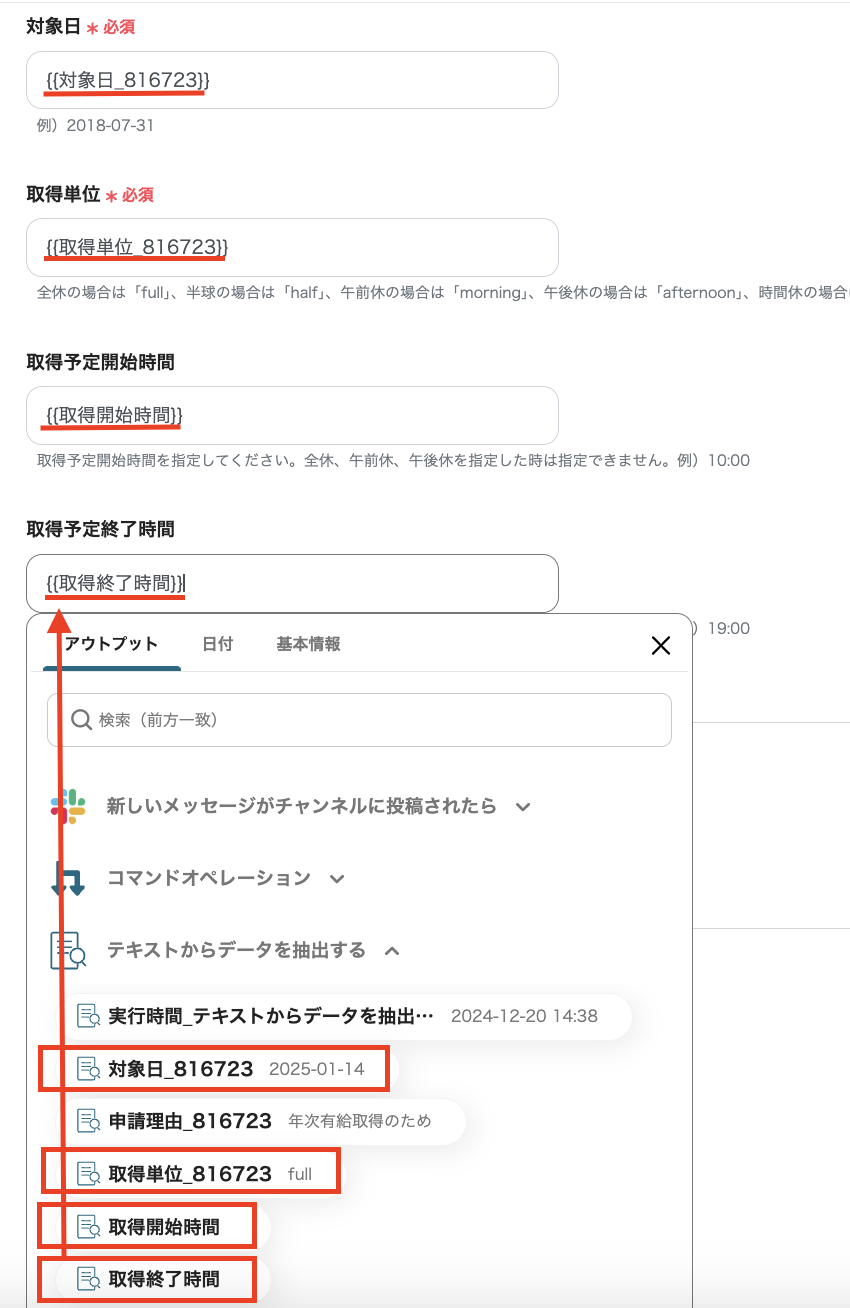Select the アウトプット tab
850x1308 pixels.
click(111, 644)
